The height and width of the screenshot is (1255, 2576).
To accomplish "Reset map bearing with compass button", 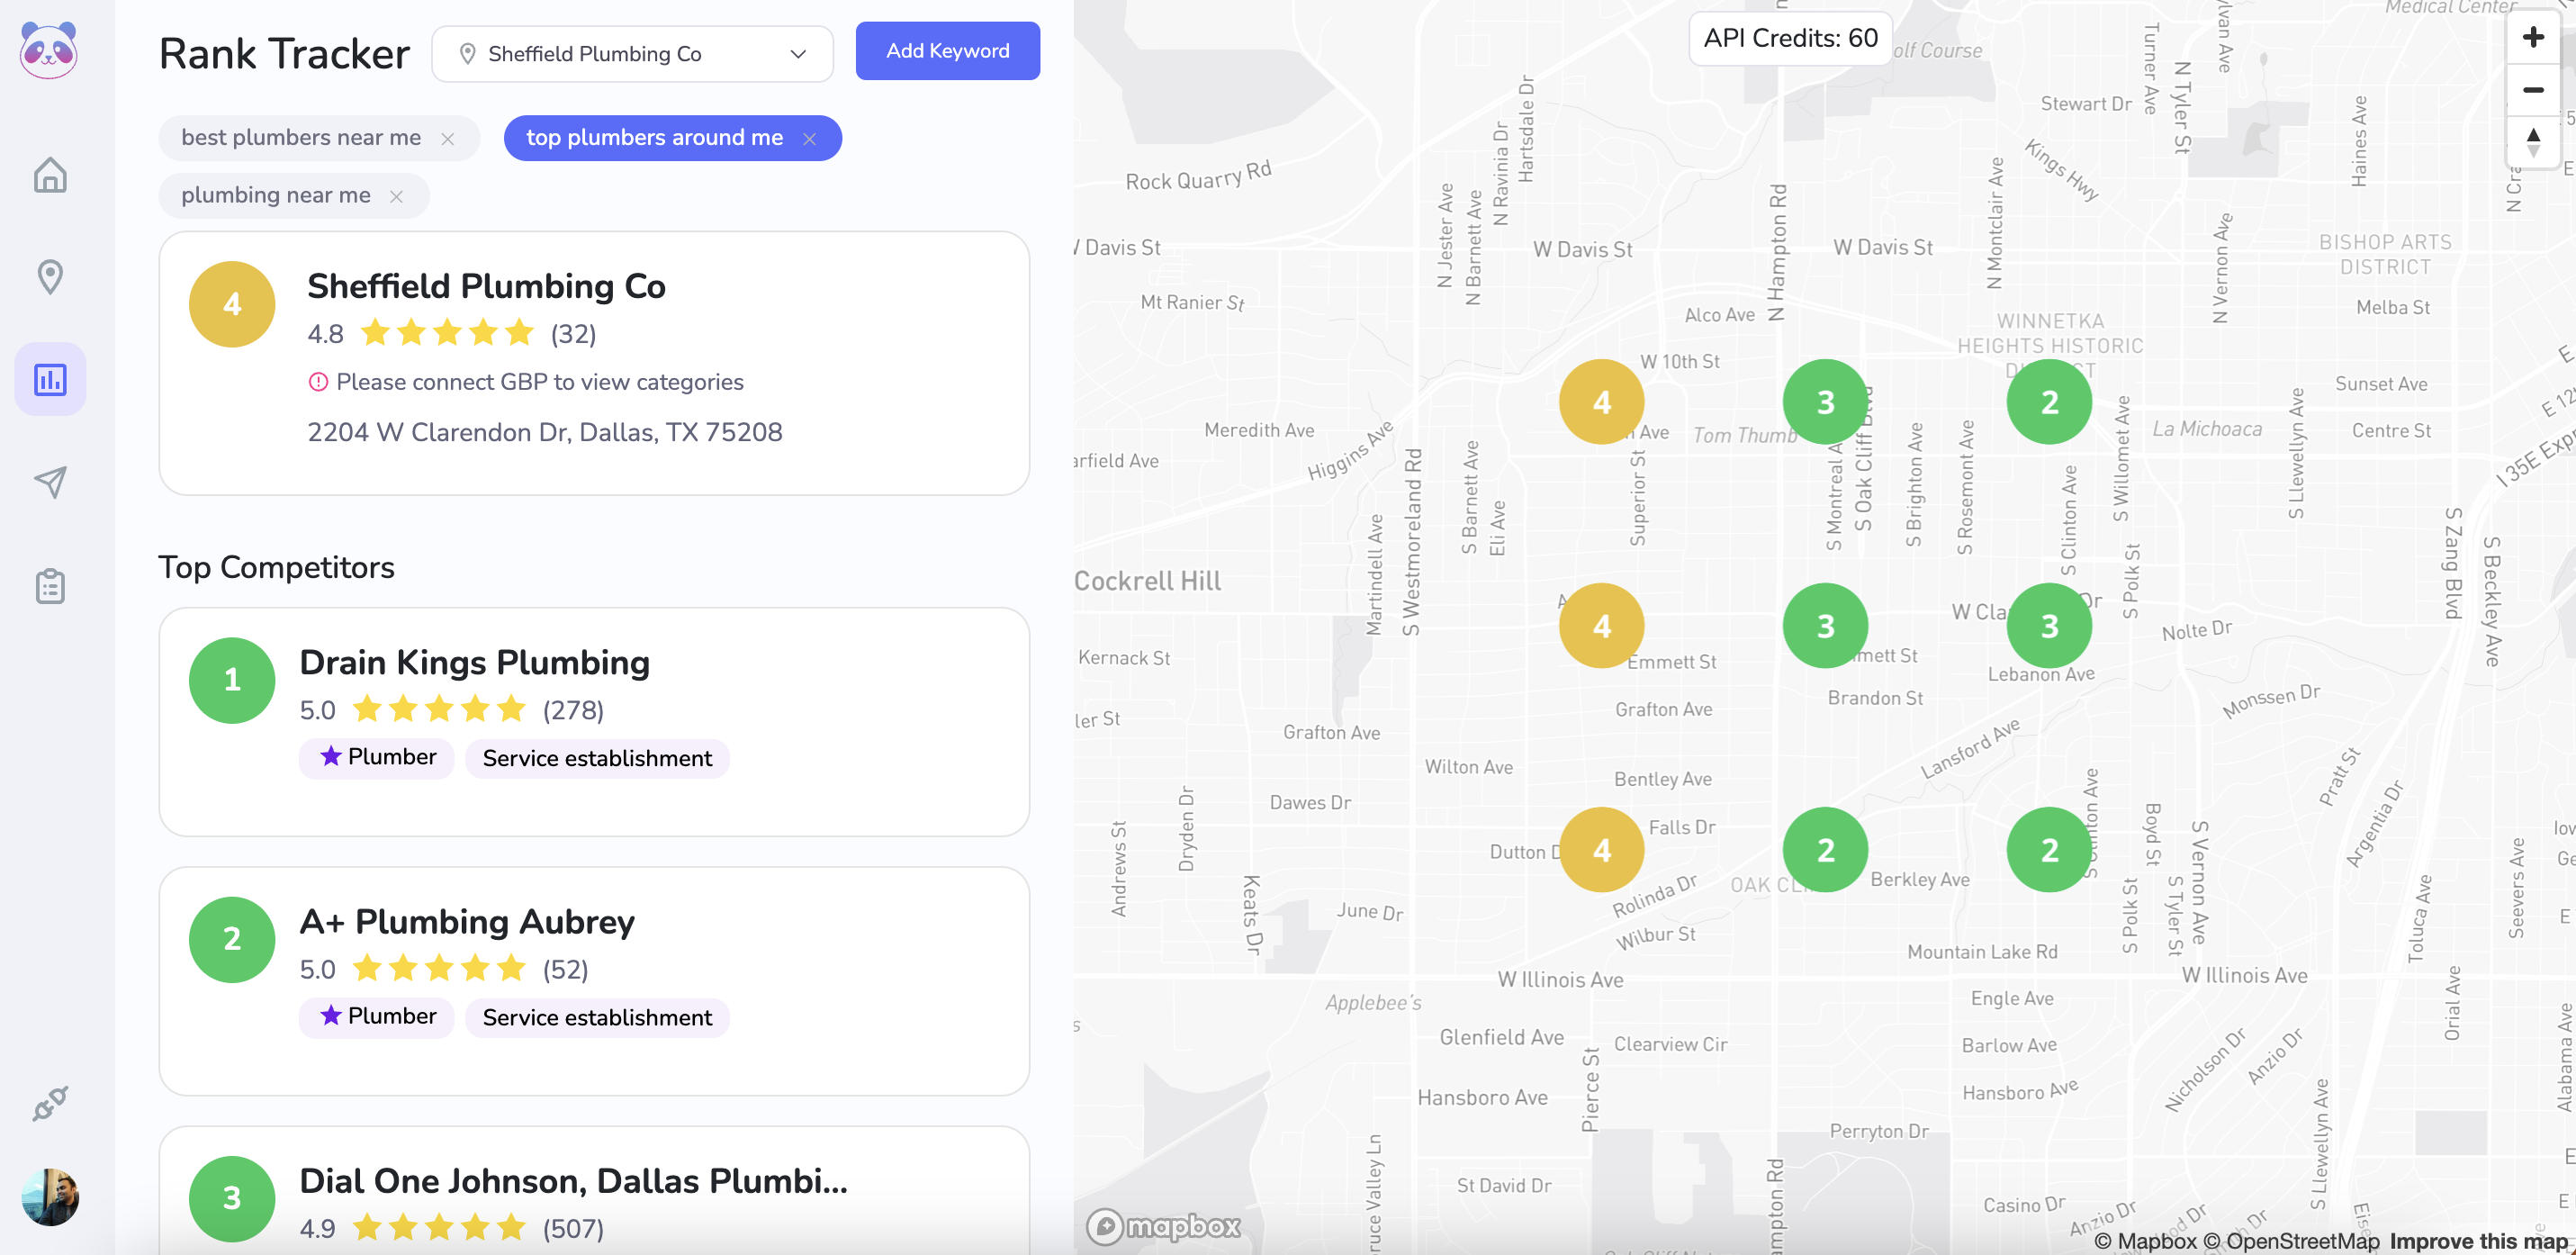I will [2532, 141].
